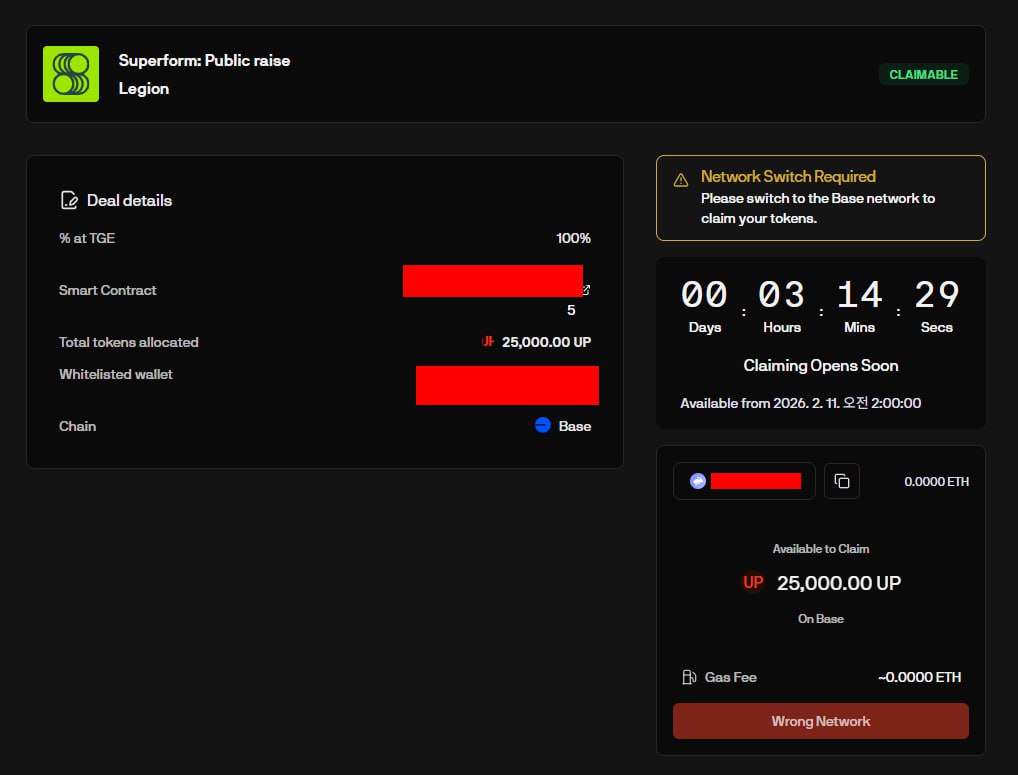Click the Superform: Public raise title
Image resolution: width=1018 pixels, height=775 pixels.
click(x=204, y=60)
